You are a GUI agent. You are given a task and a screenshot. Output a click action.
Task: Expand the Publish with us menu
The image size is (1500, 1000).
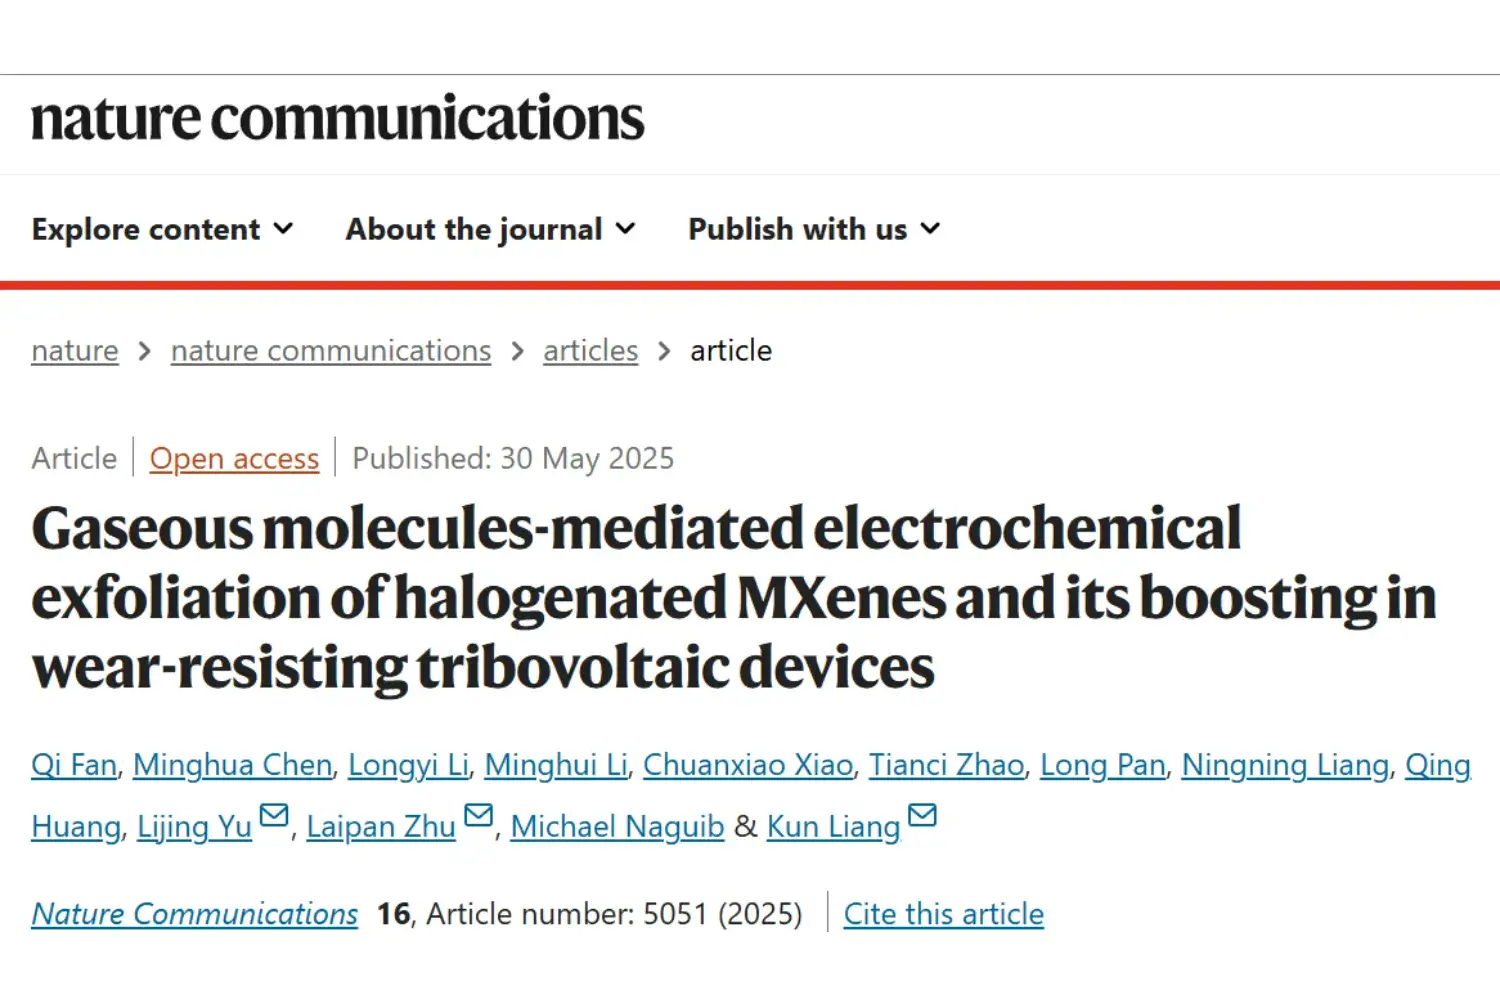click(x=814, y=230)
